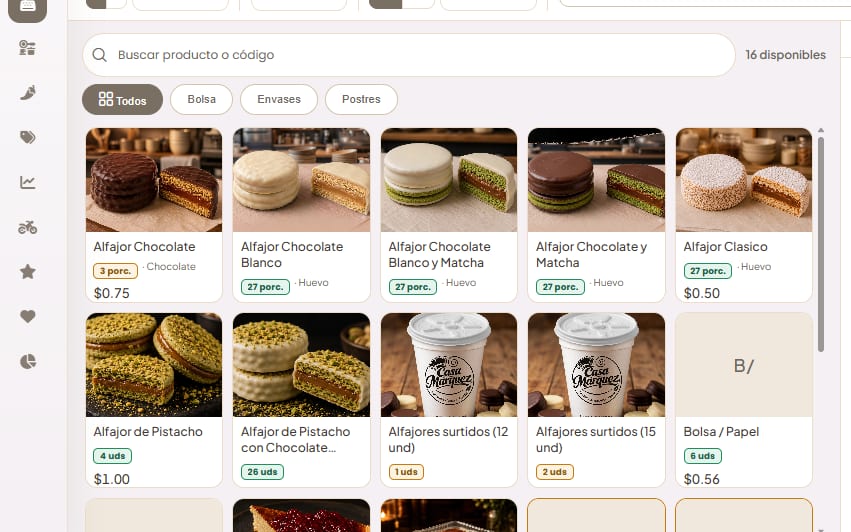Image resolution: width=851 pixels, height=532 pixels.
Task: Filter products by Postres category
Action: [361, 99]
